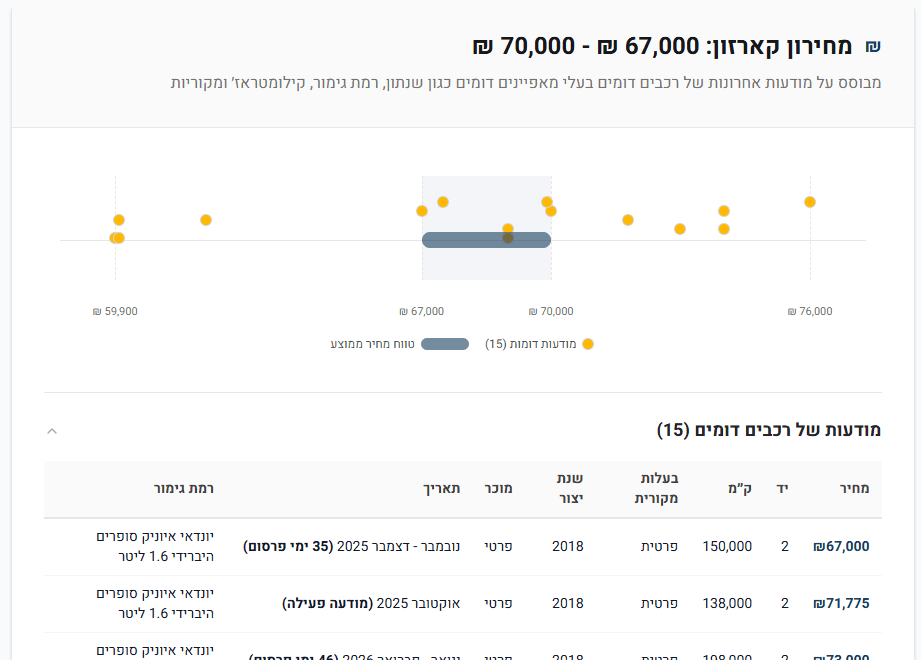Sort by the מוכר column header

[498, 488]
